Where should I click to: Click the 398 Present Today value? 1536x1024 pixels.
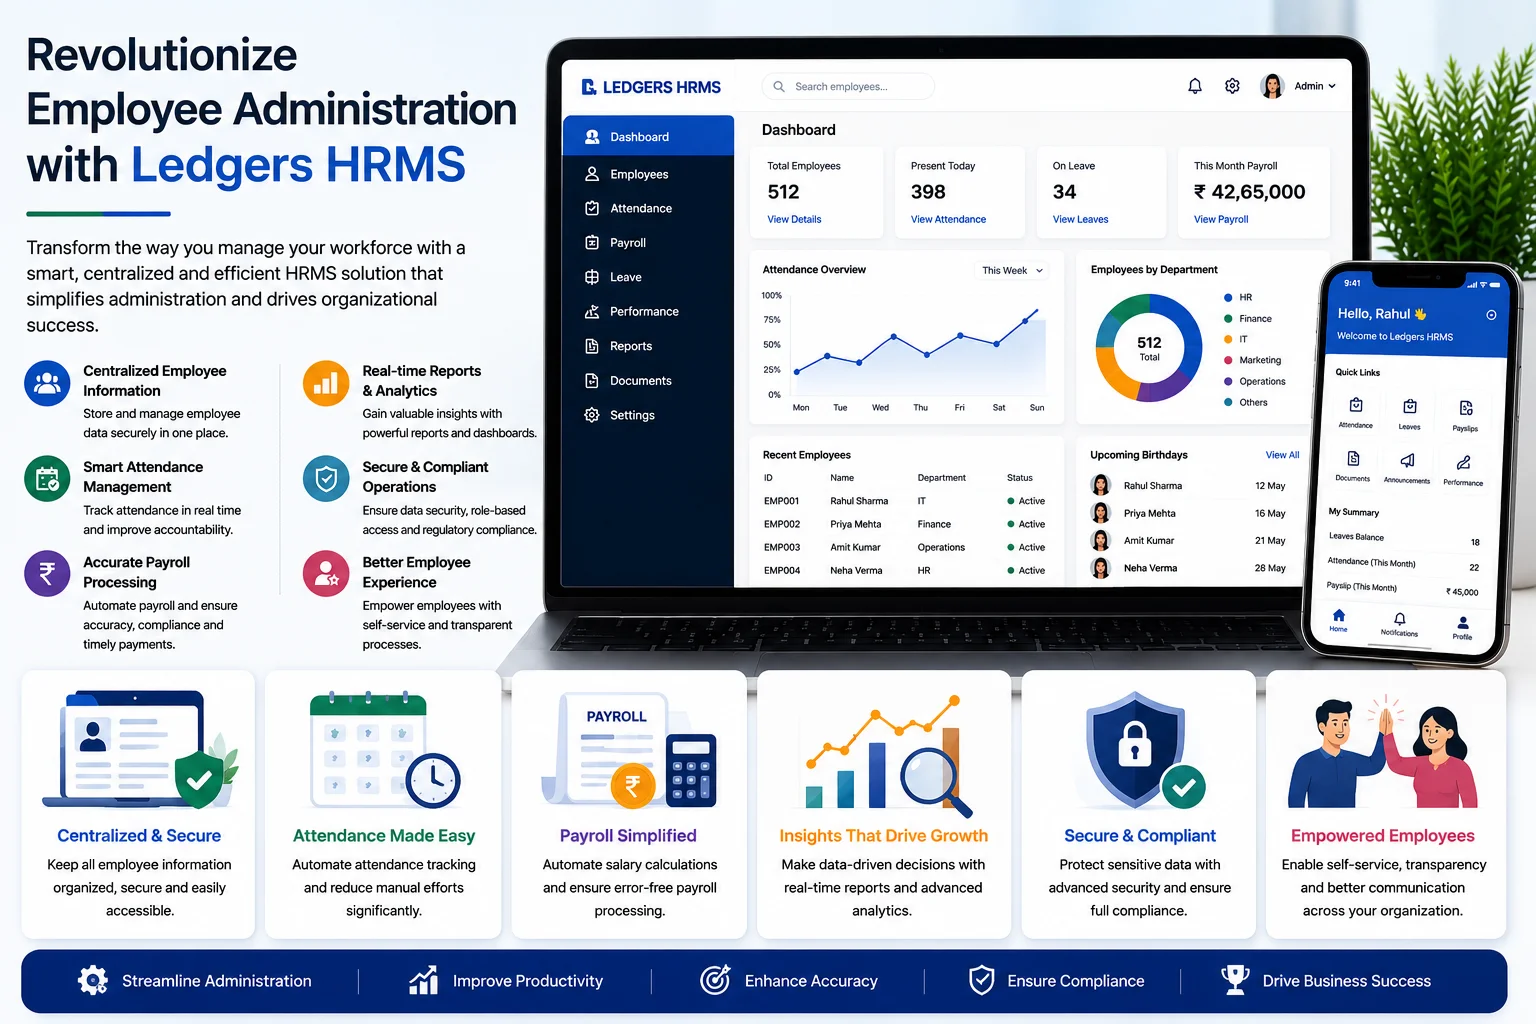(x=928, y=192)
